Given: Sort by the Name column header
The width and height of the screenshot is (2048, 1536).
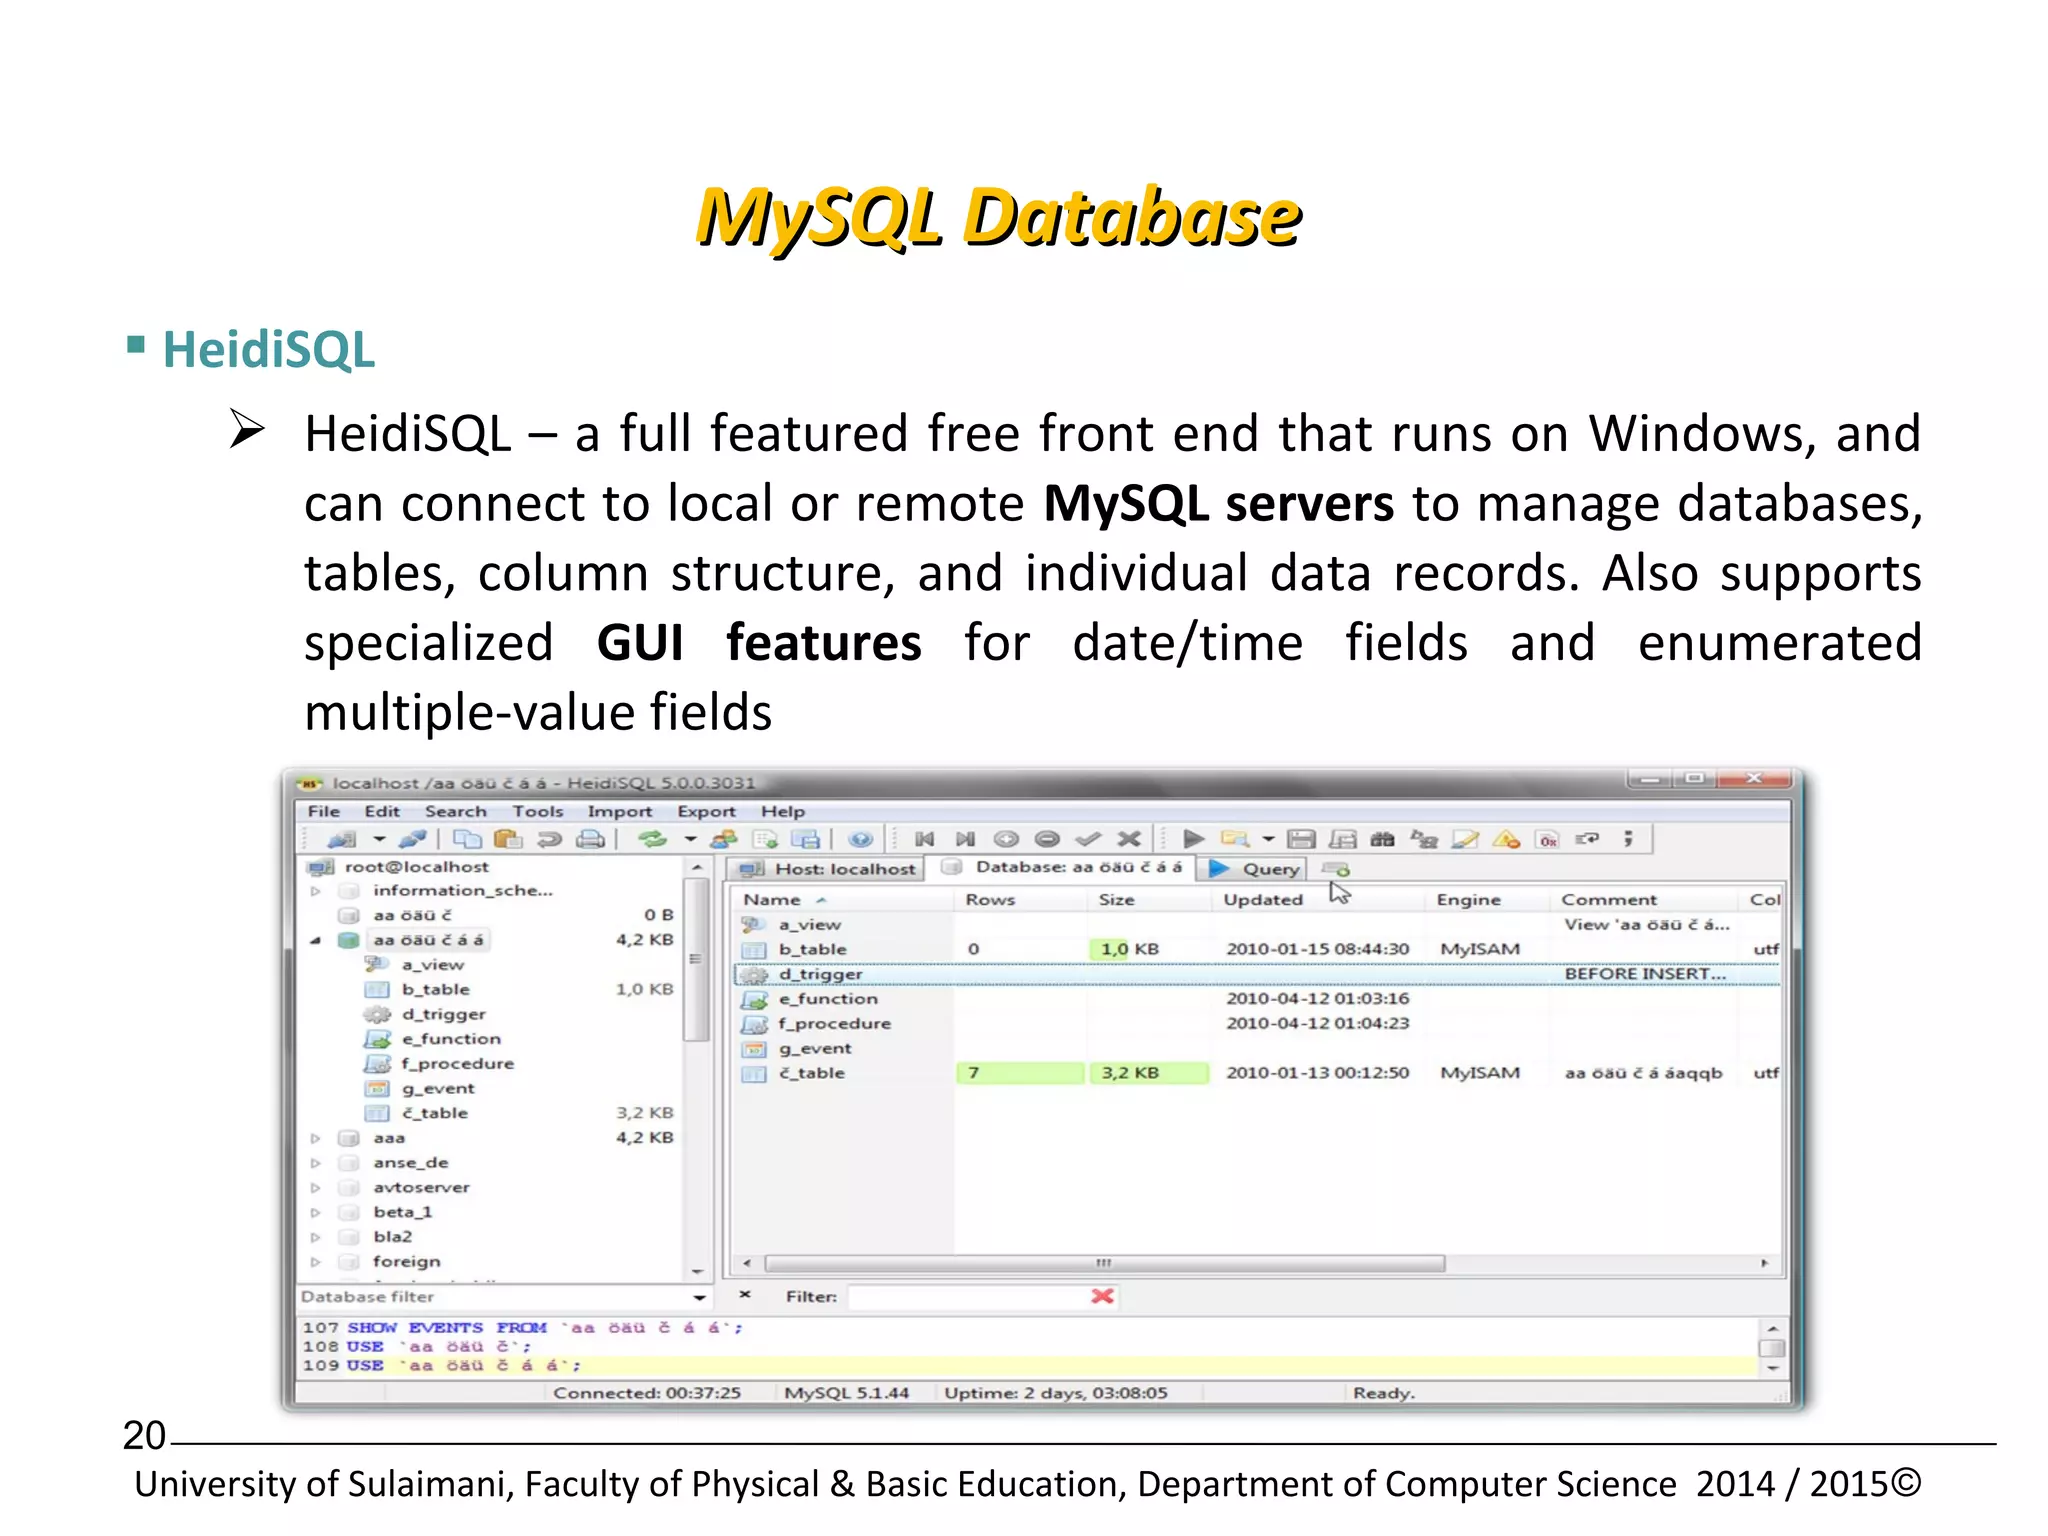Looking at the screenshot, I should [843, 900].
